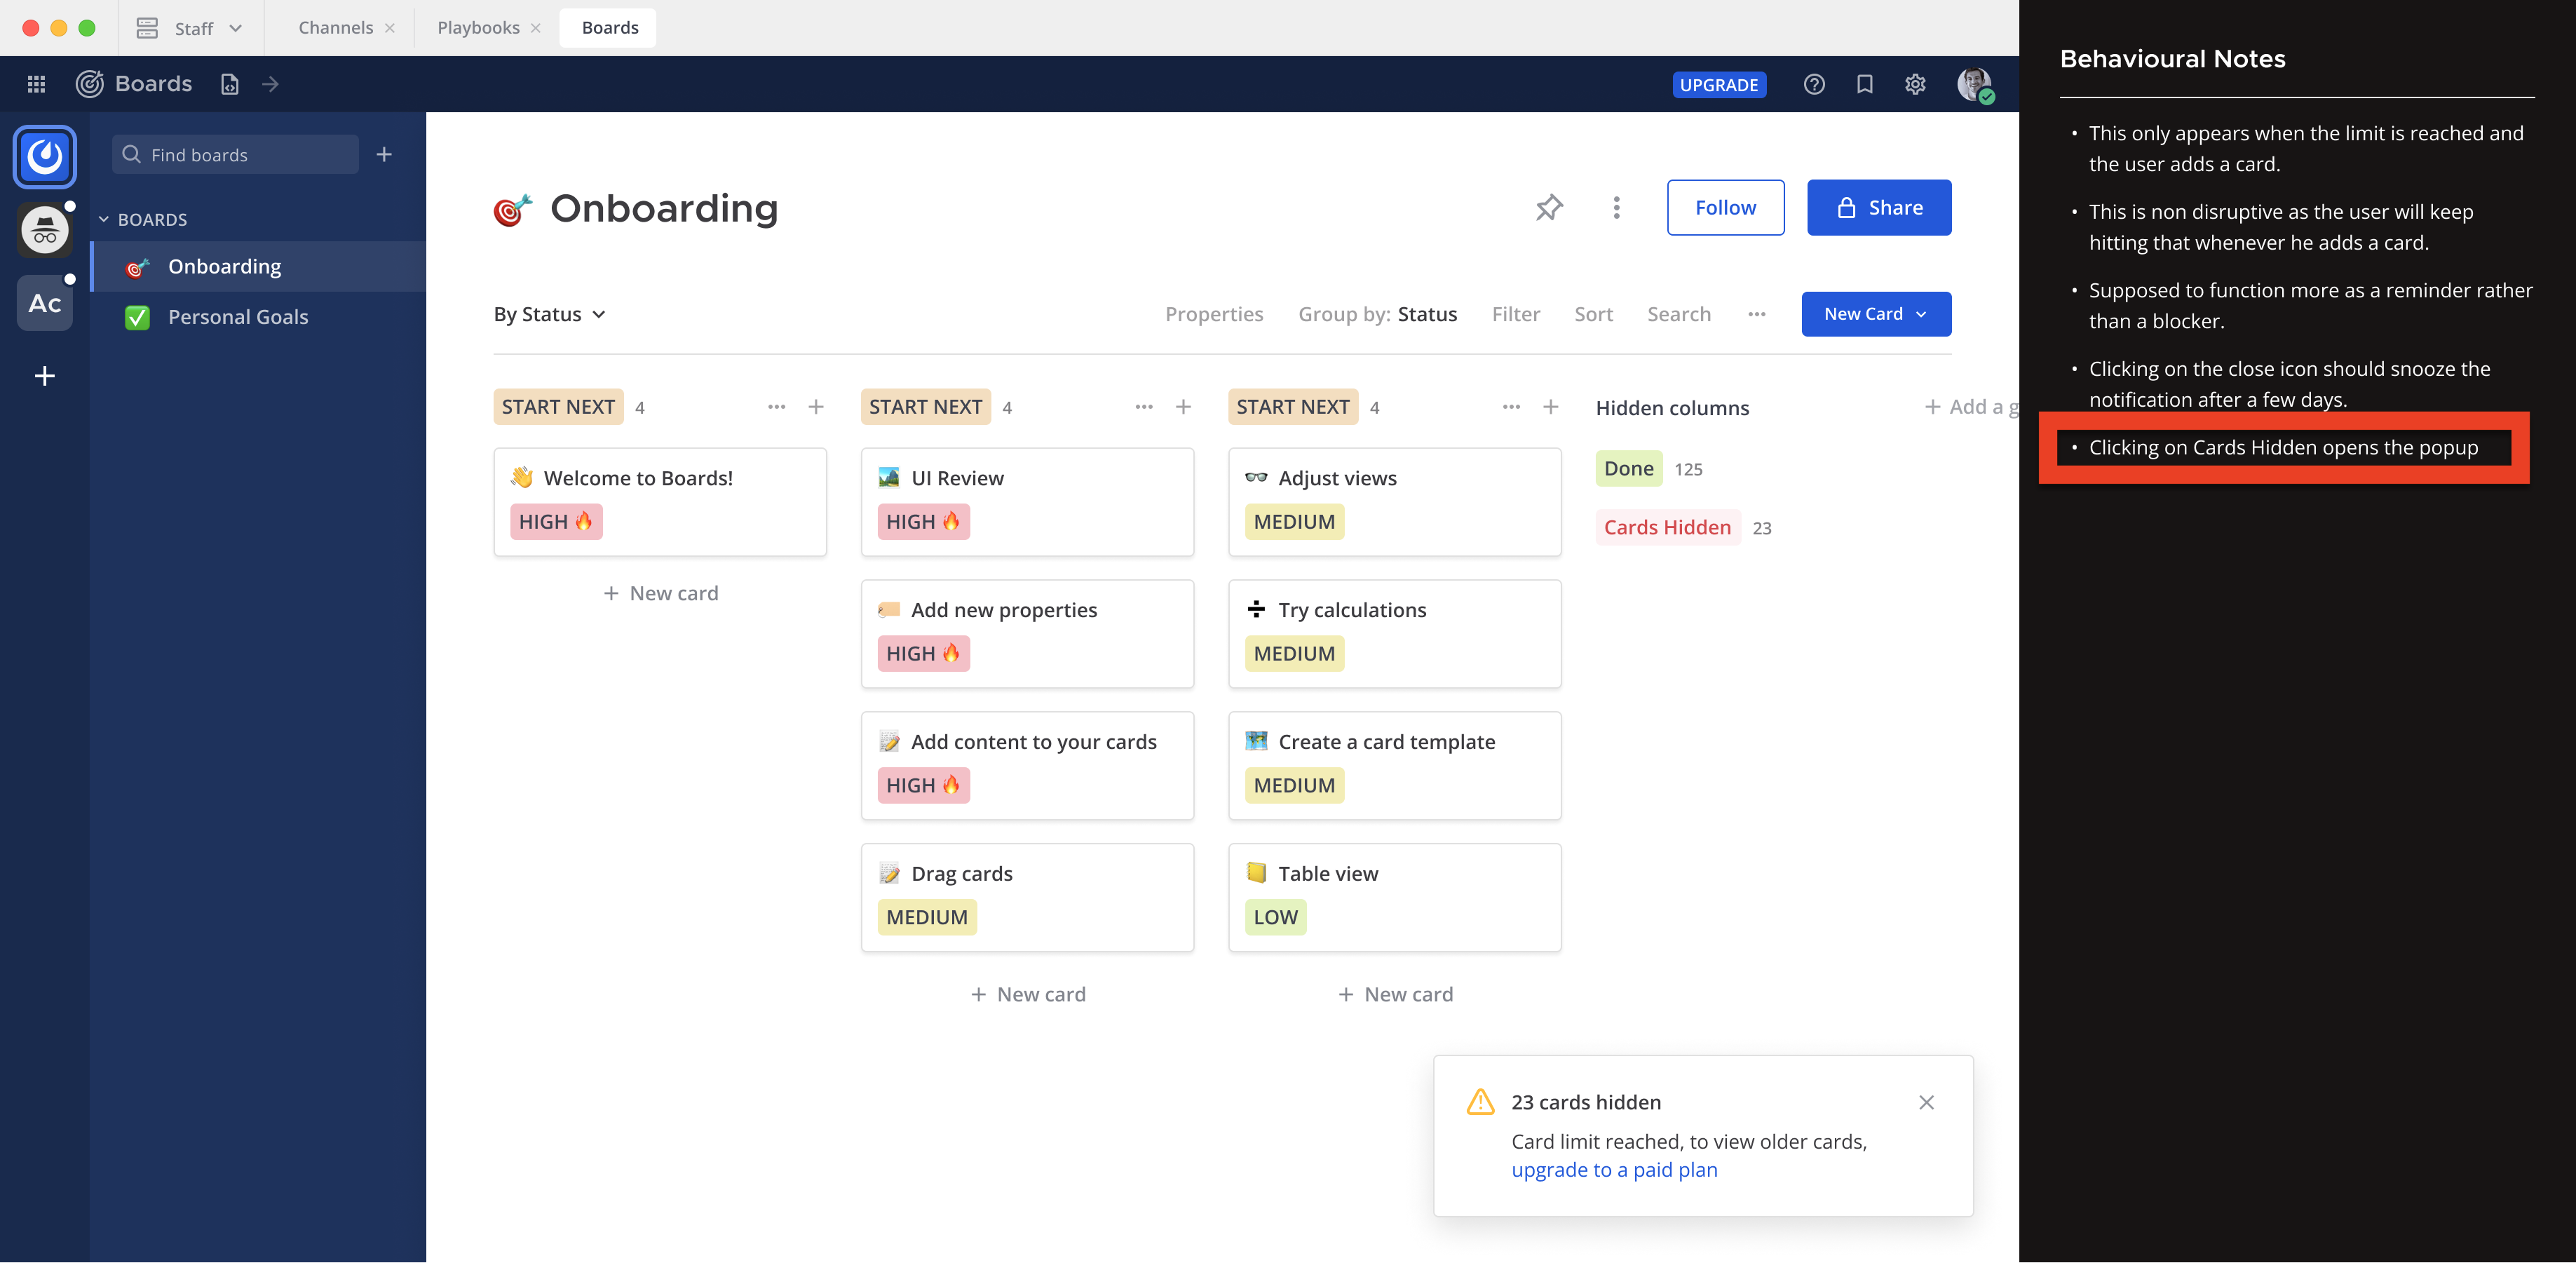Screen dimensions: 2576x1263
Task: Pin the Onboarding board
Action: pos(1549,208)
